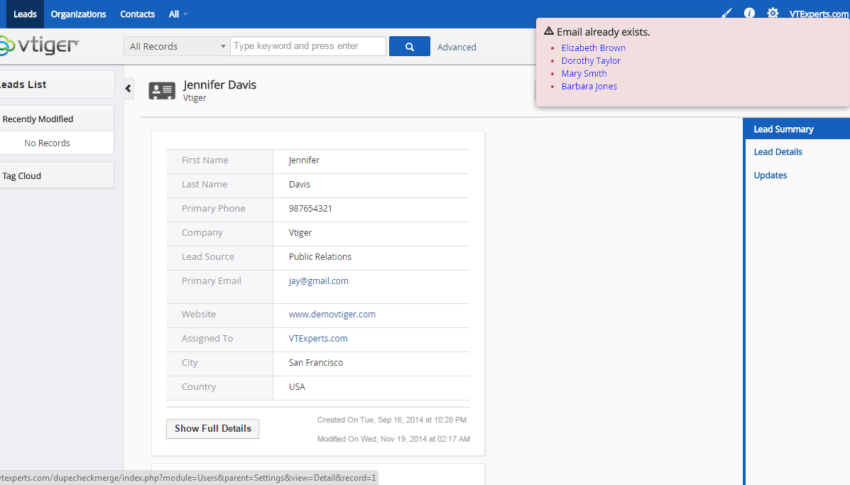Image resolution: width=850 pixels, height=485 pixels.
Task: Click the lead contact card icon
Action: pyautogui.click(x=162, y=90)
